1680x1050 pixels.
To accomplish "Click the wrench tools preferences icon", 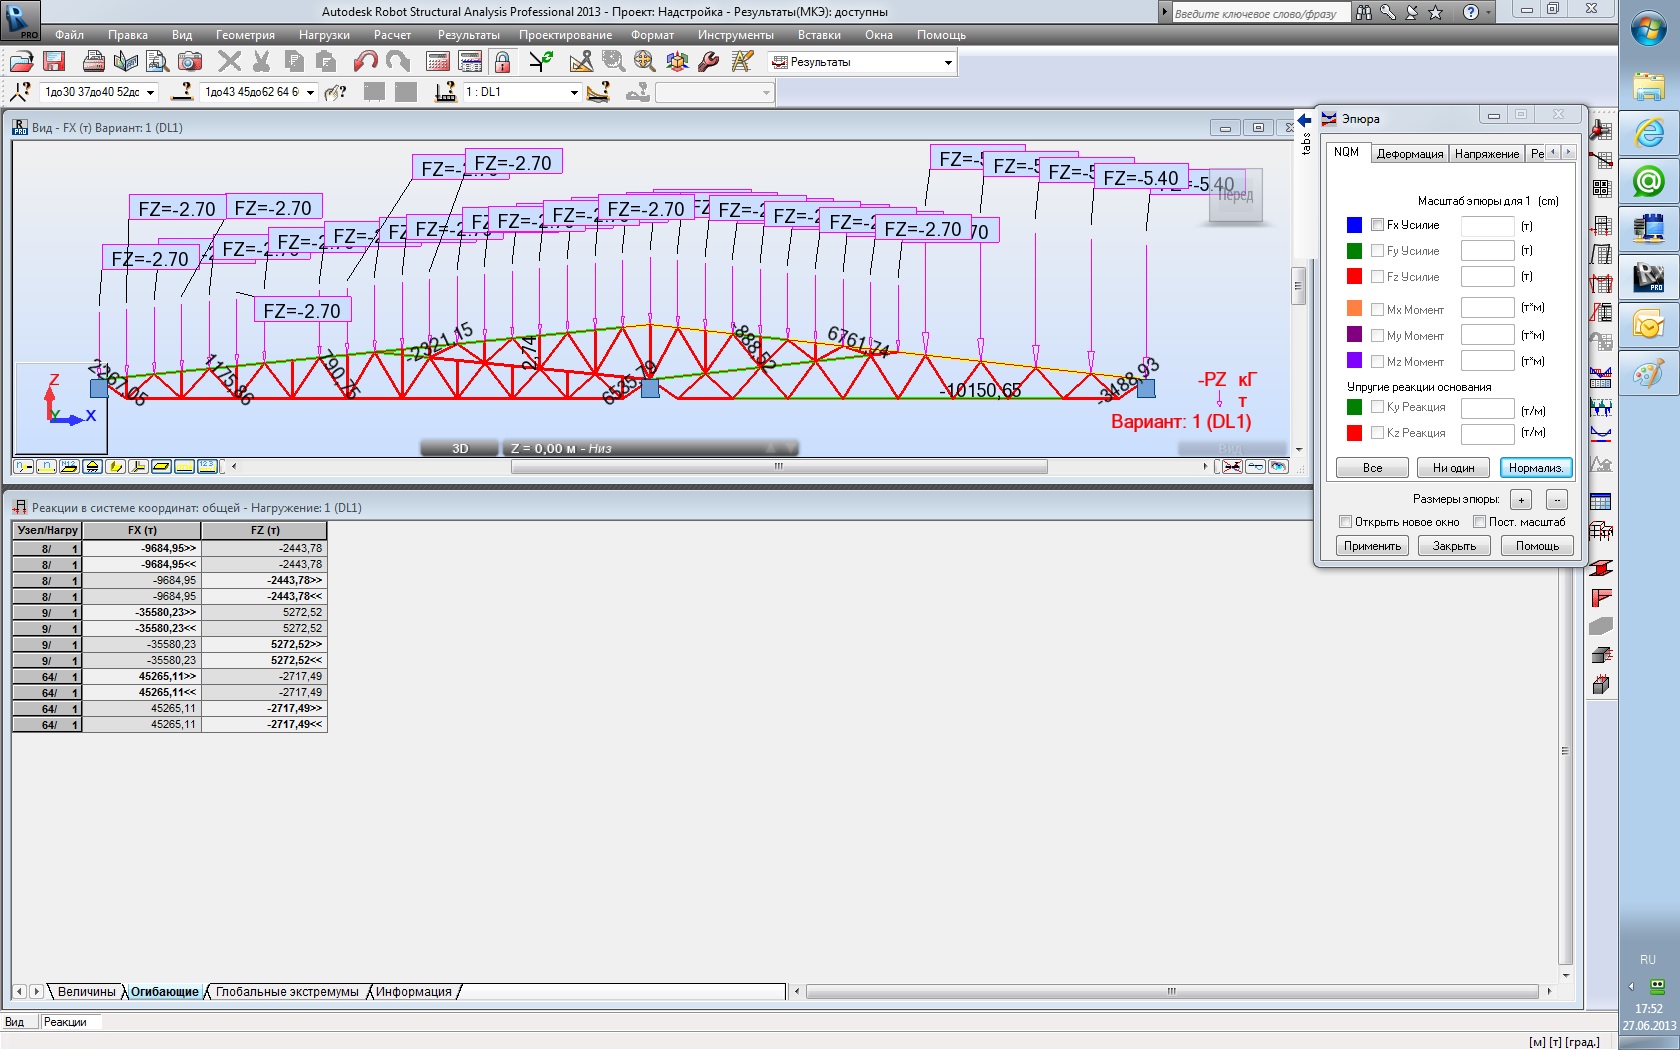I will pos(709,62).
